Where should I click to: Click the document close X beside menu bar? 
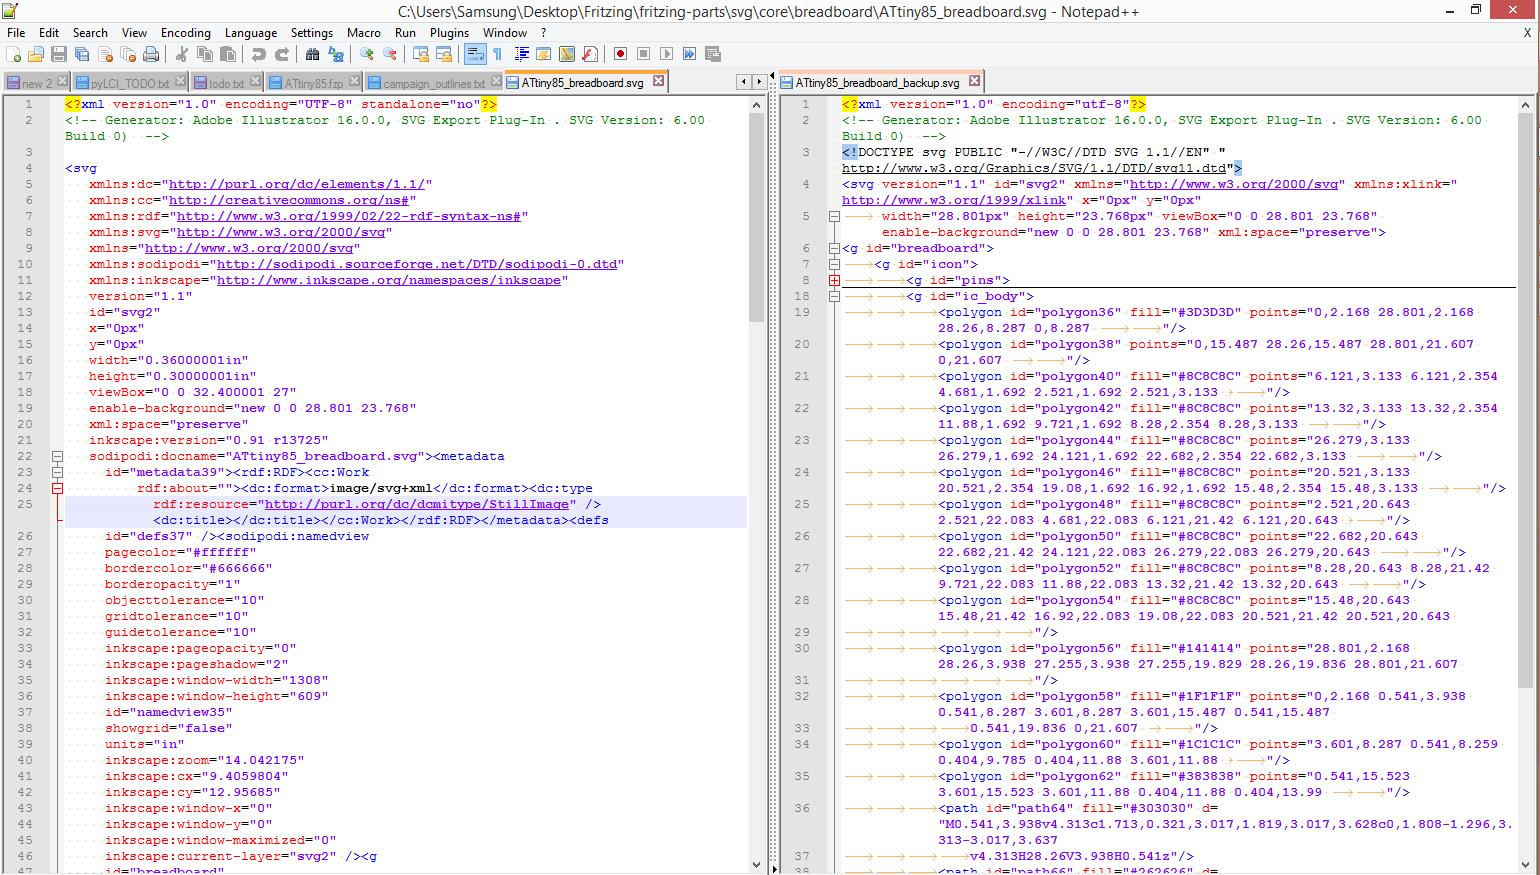pyautogui.click(x=1527, y=33)
